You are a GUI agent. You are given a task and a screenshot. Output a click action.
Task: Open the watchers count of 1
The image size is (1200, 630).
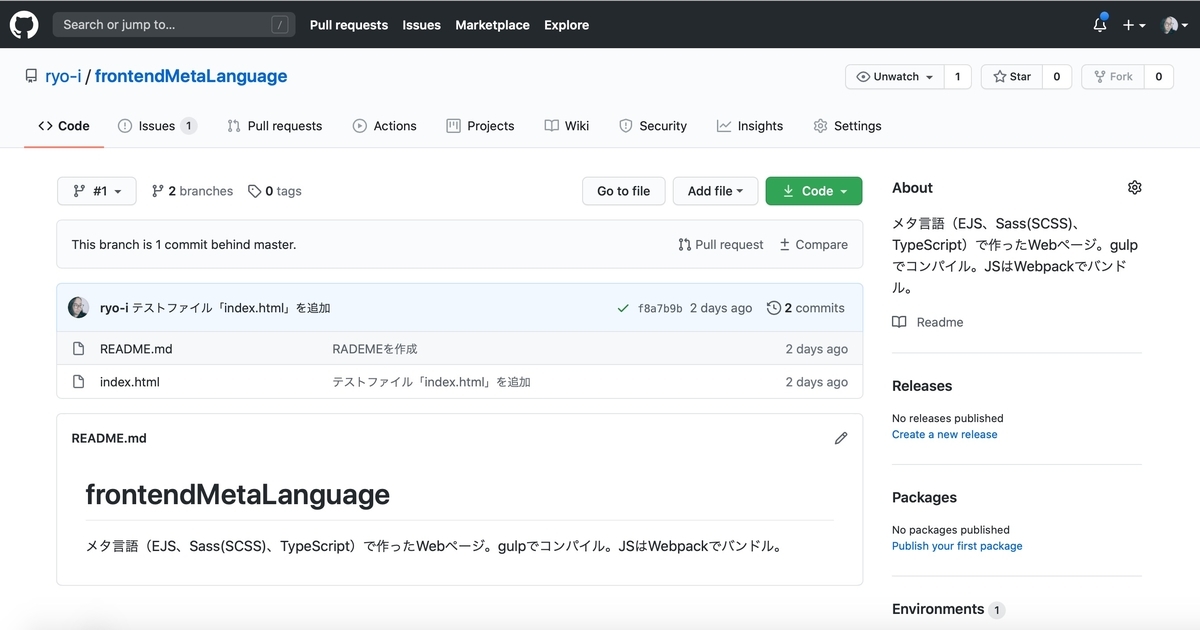click(x=957, y=77)
